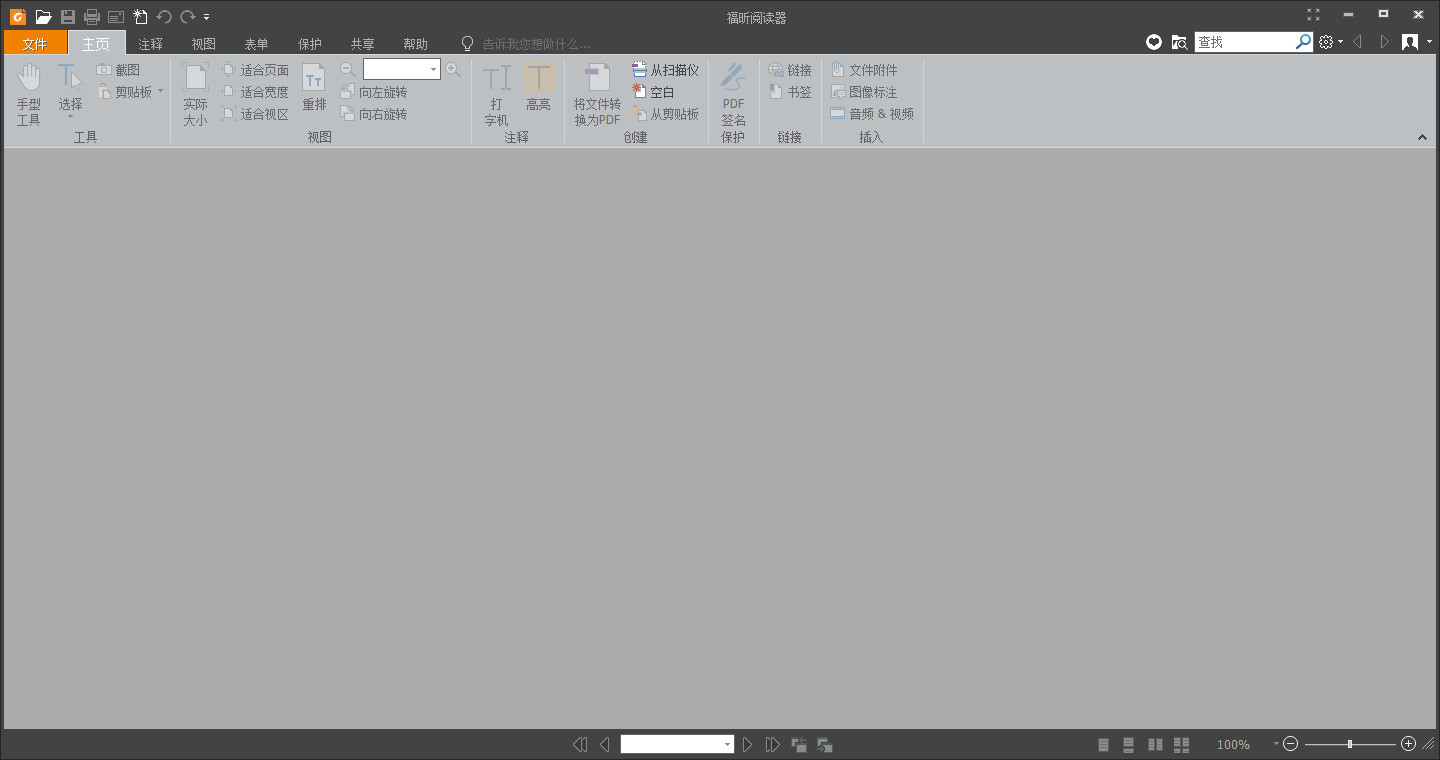Expand the 剪贴板 dropdown arrow
The width and height of the screenshot is (1440, 760).
pyautogui.click(x=158, y=90)
